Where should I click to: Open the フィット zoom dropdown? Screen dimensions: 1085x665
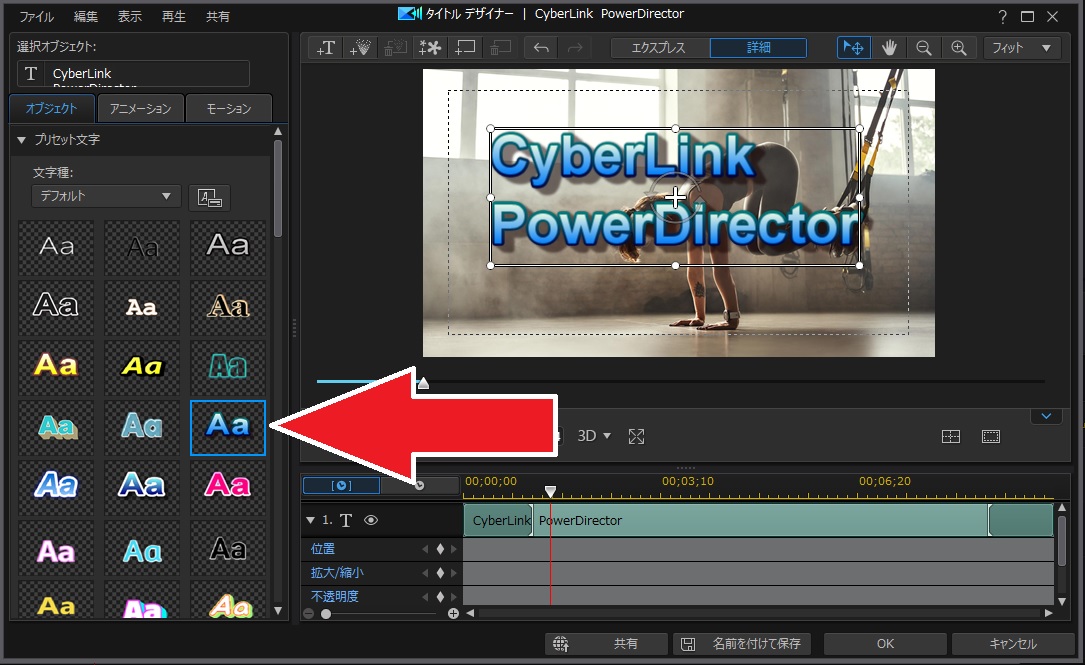(x=1021, y=48)
